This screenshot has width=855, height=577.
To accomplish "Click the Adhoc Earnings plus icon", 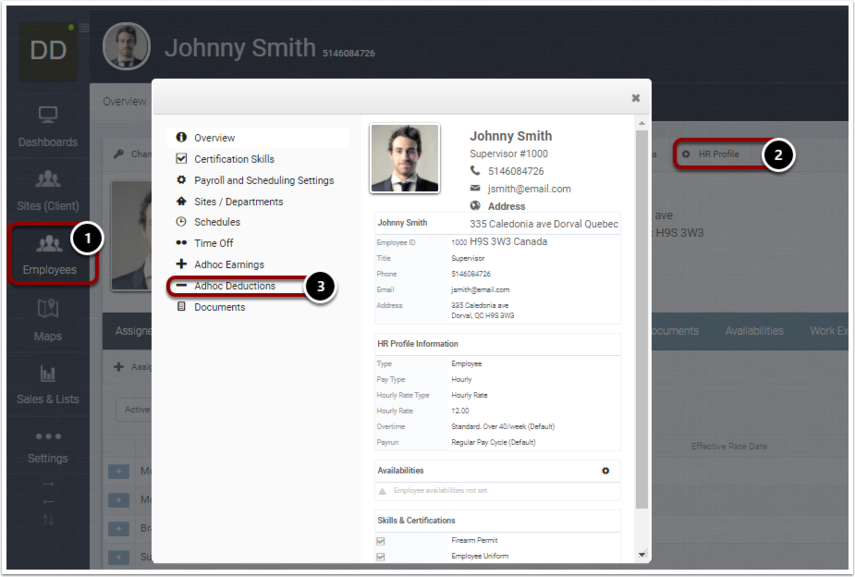I will pyautogui.click(x=181, y=264).
